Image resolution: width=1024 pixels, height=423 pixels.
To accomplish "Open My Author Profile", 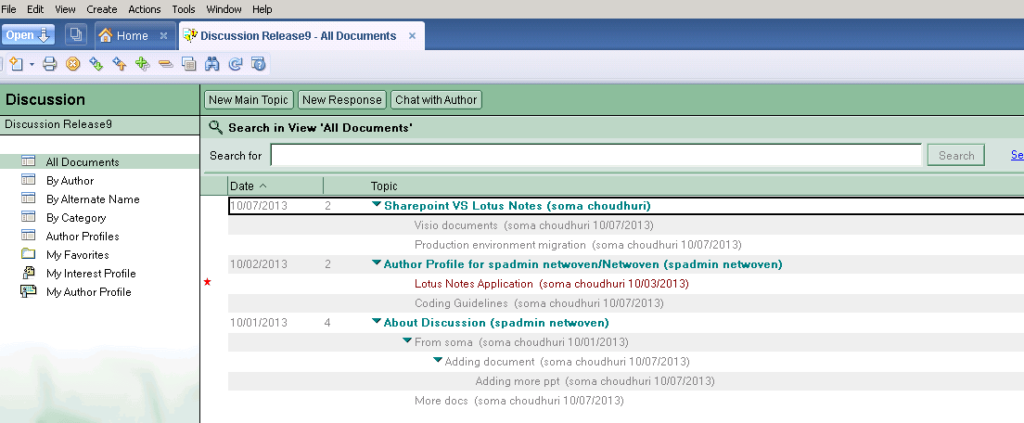I will pyautogui.click(x=89, y=292).
